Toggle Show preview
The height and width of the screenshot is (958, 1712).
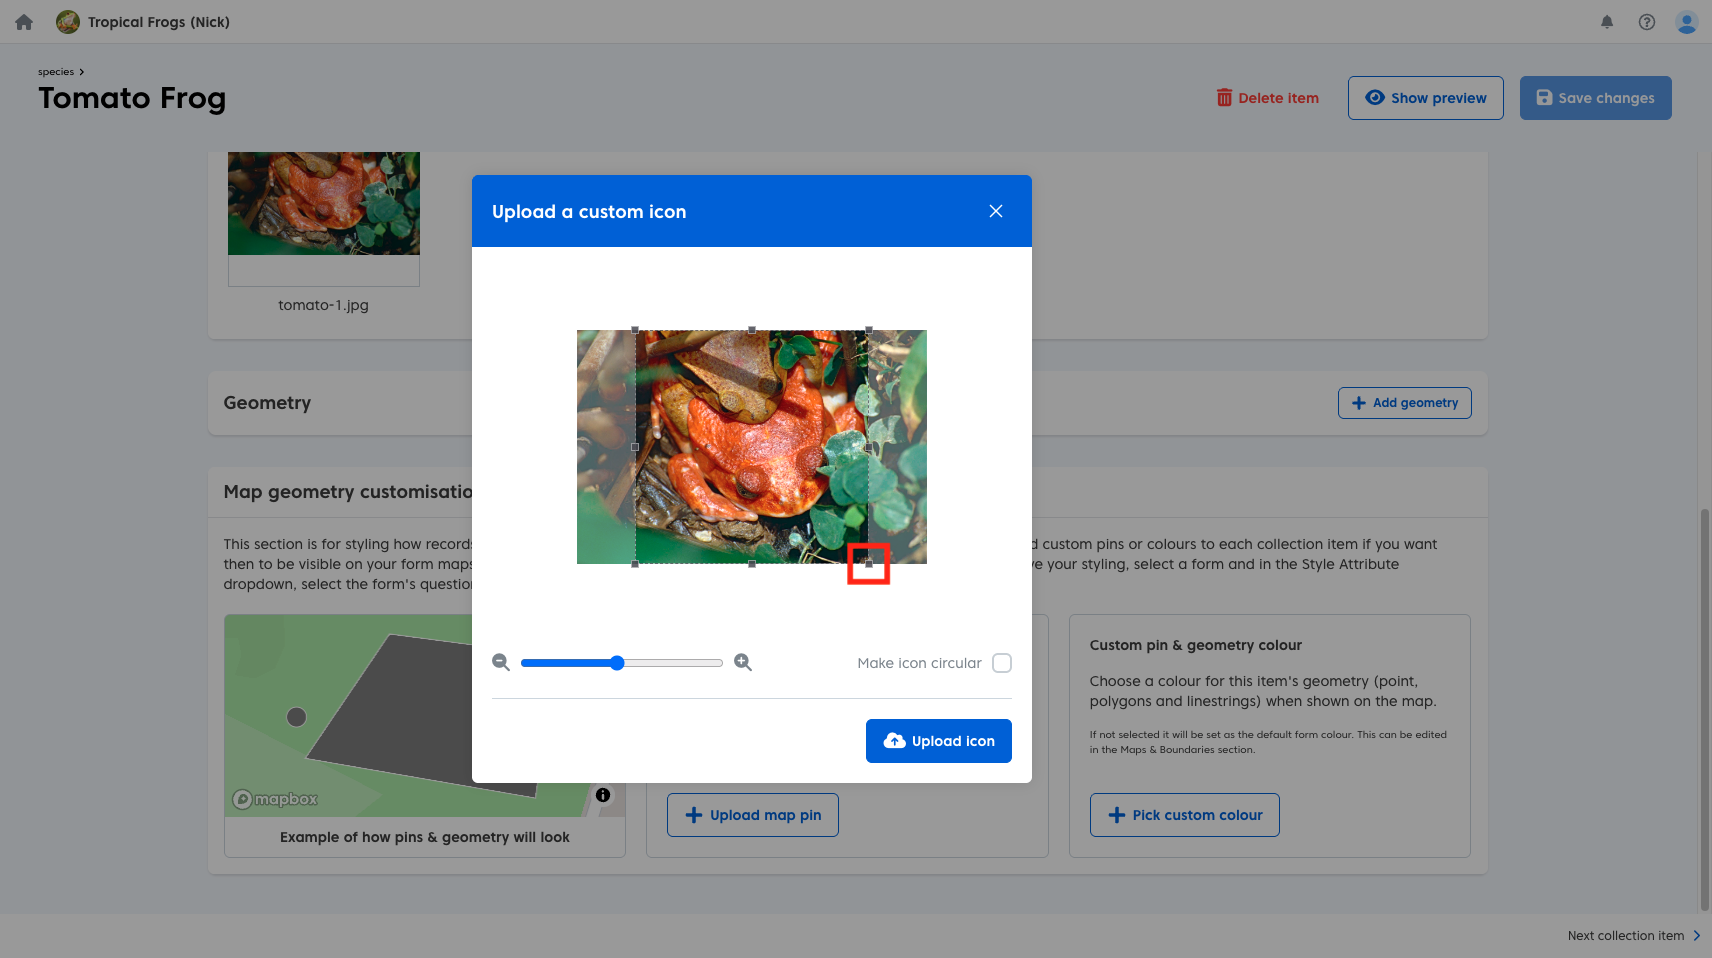click(x=1425, y=98)
